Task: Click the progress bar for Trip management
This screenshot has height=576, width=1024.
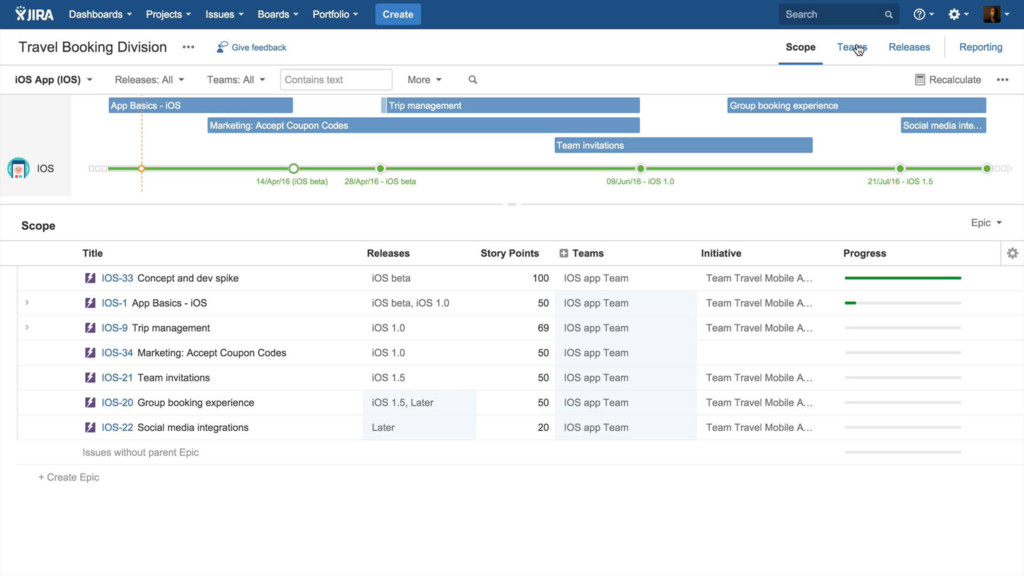Action: tap(903, 328)
